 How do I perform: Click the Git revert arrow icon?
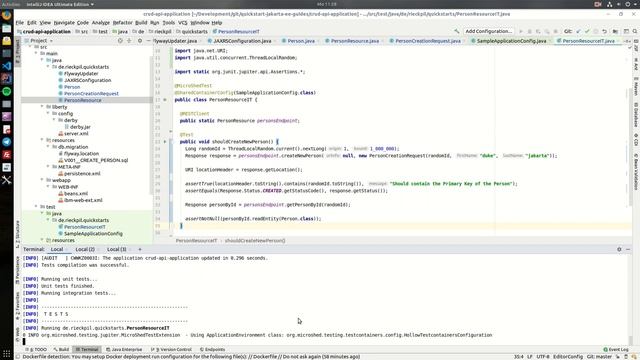click(604, 31)
